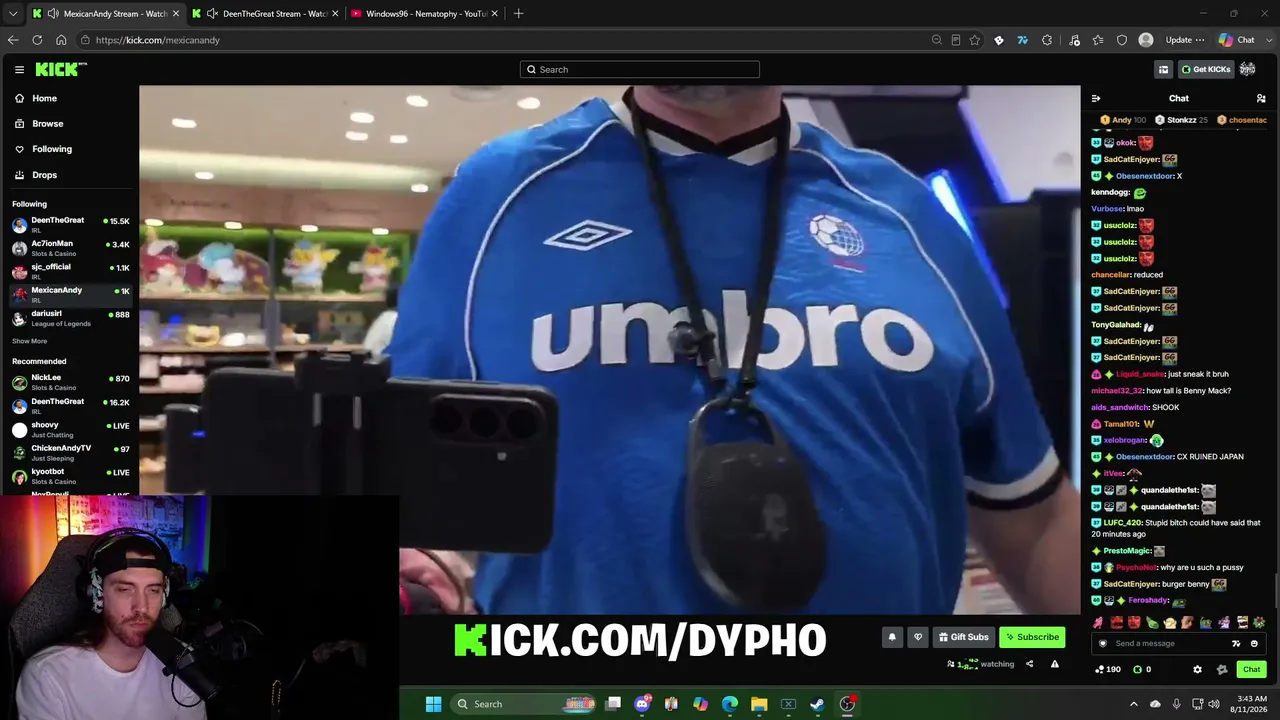Click the Get KICKs button
Screen dimensions: 1280x720
tap(1206, 69)
